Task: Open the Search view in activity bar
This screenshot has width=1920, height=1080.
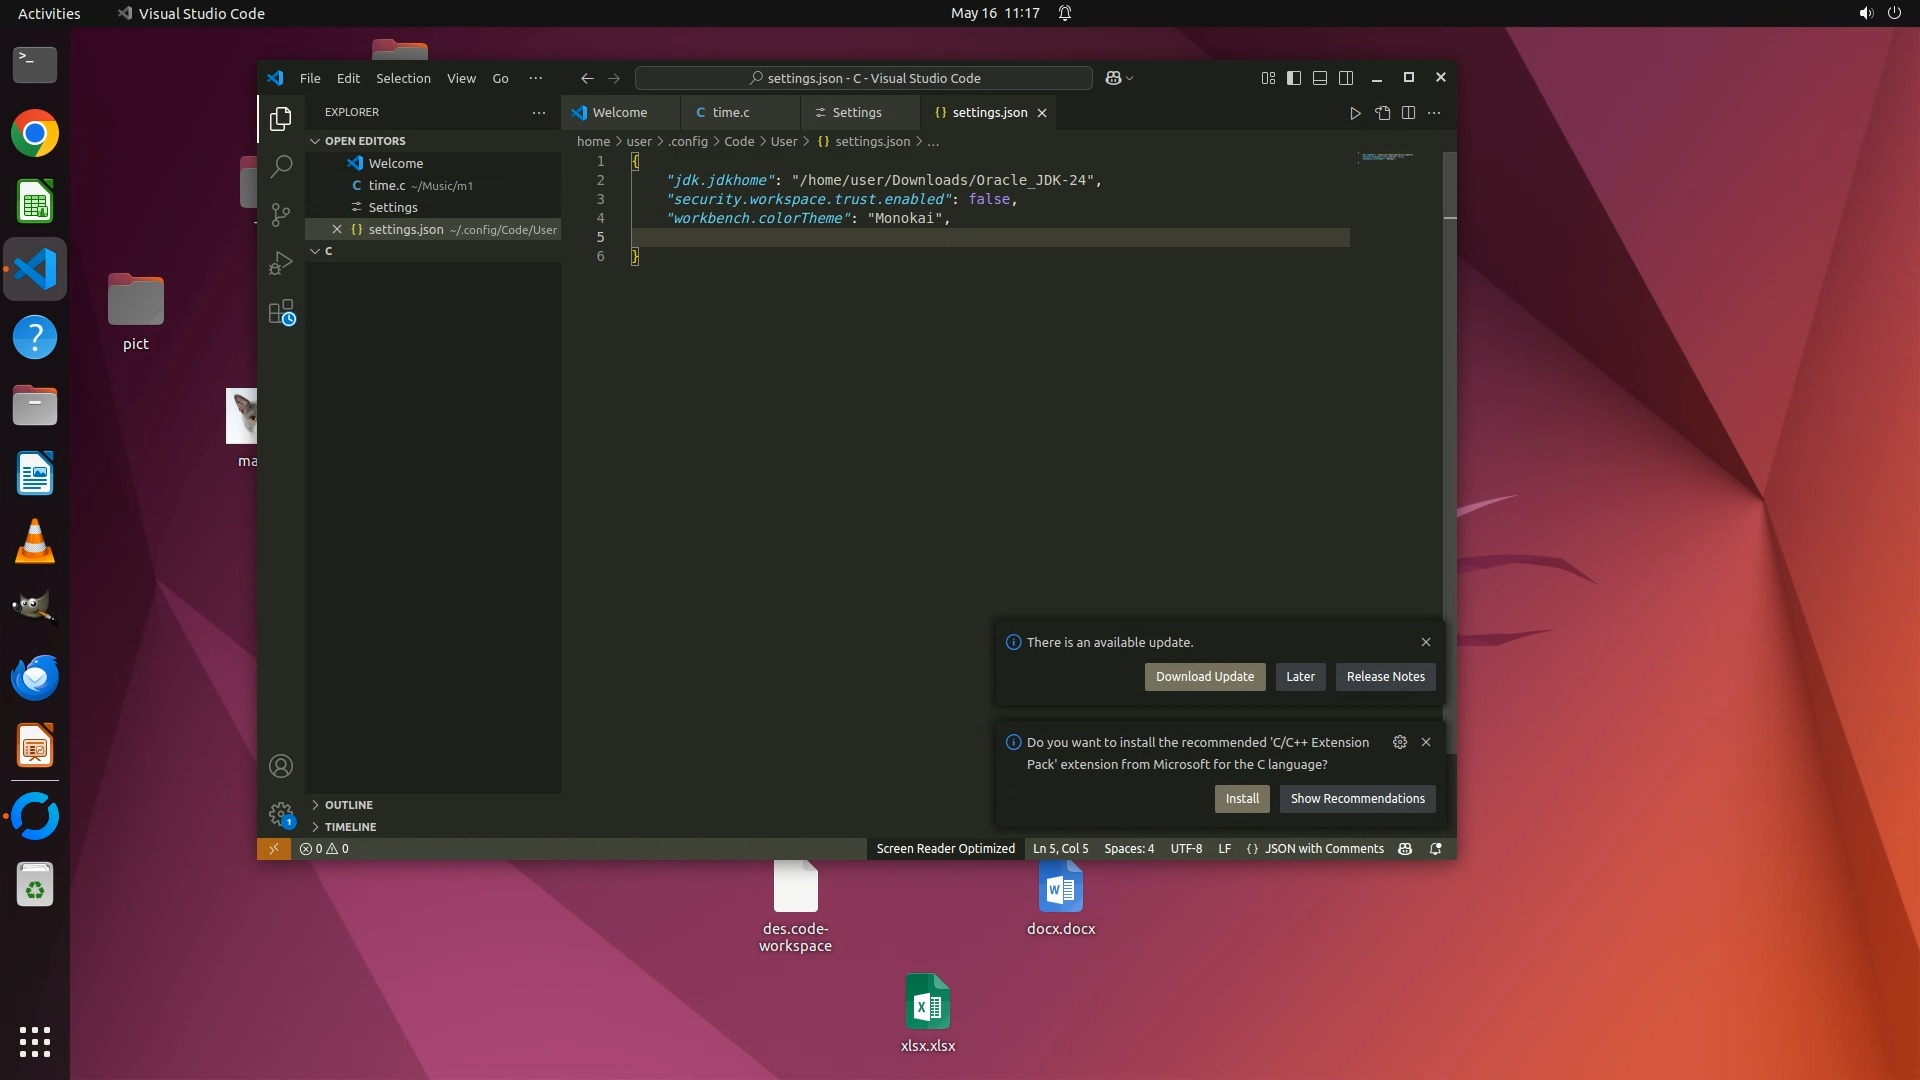Action: (281, 166)
